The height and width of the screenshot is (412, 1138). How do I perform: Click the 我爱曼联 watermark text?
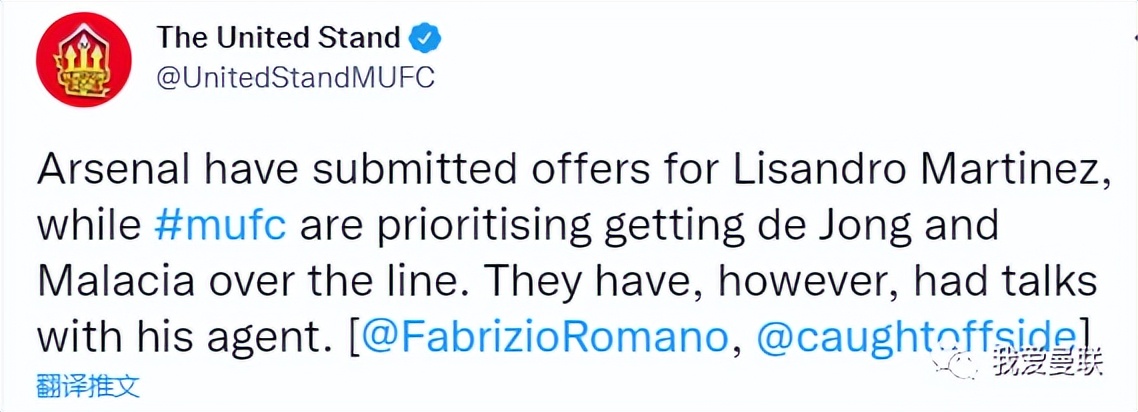1048,362
